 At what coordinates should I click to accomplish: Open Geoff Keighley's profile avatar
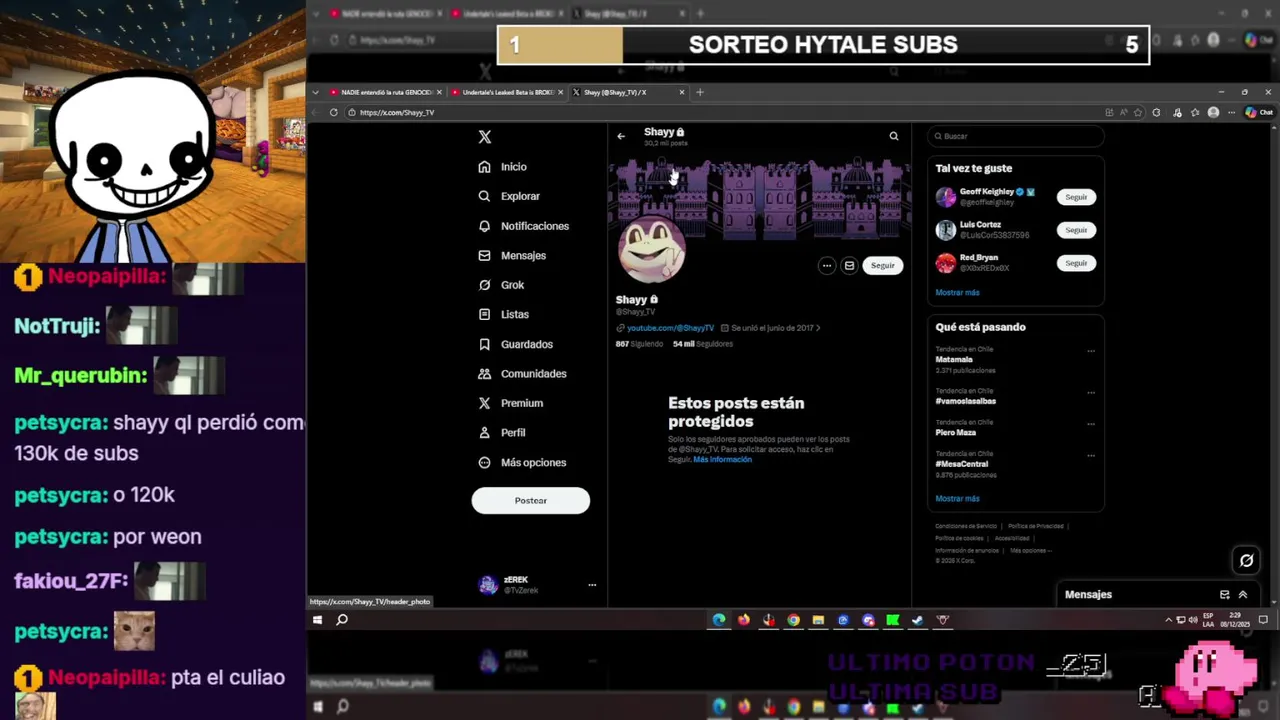click(x=946, y=197)
